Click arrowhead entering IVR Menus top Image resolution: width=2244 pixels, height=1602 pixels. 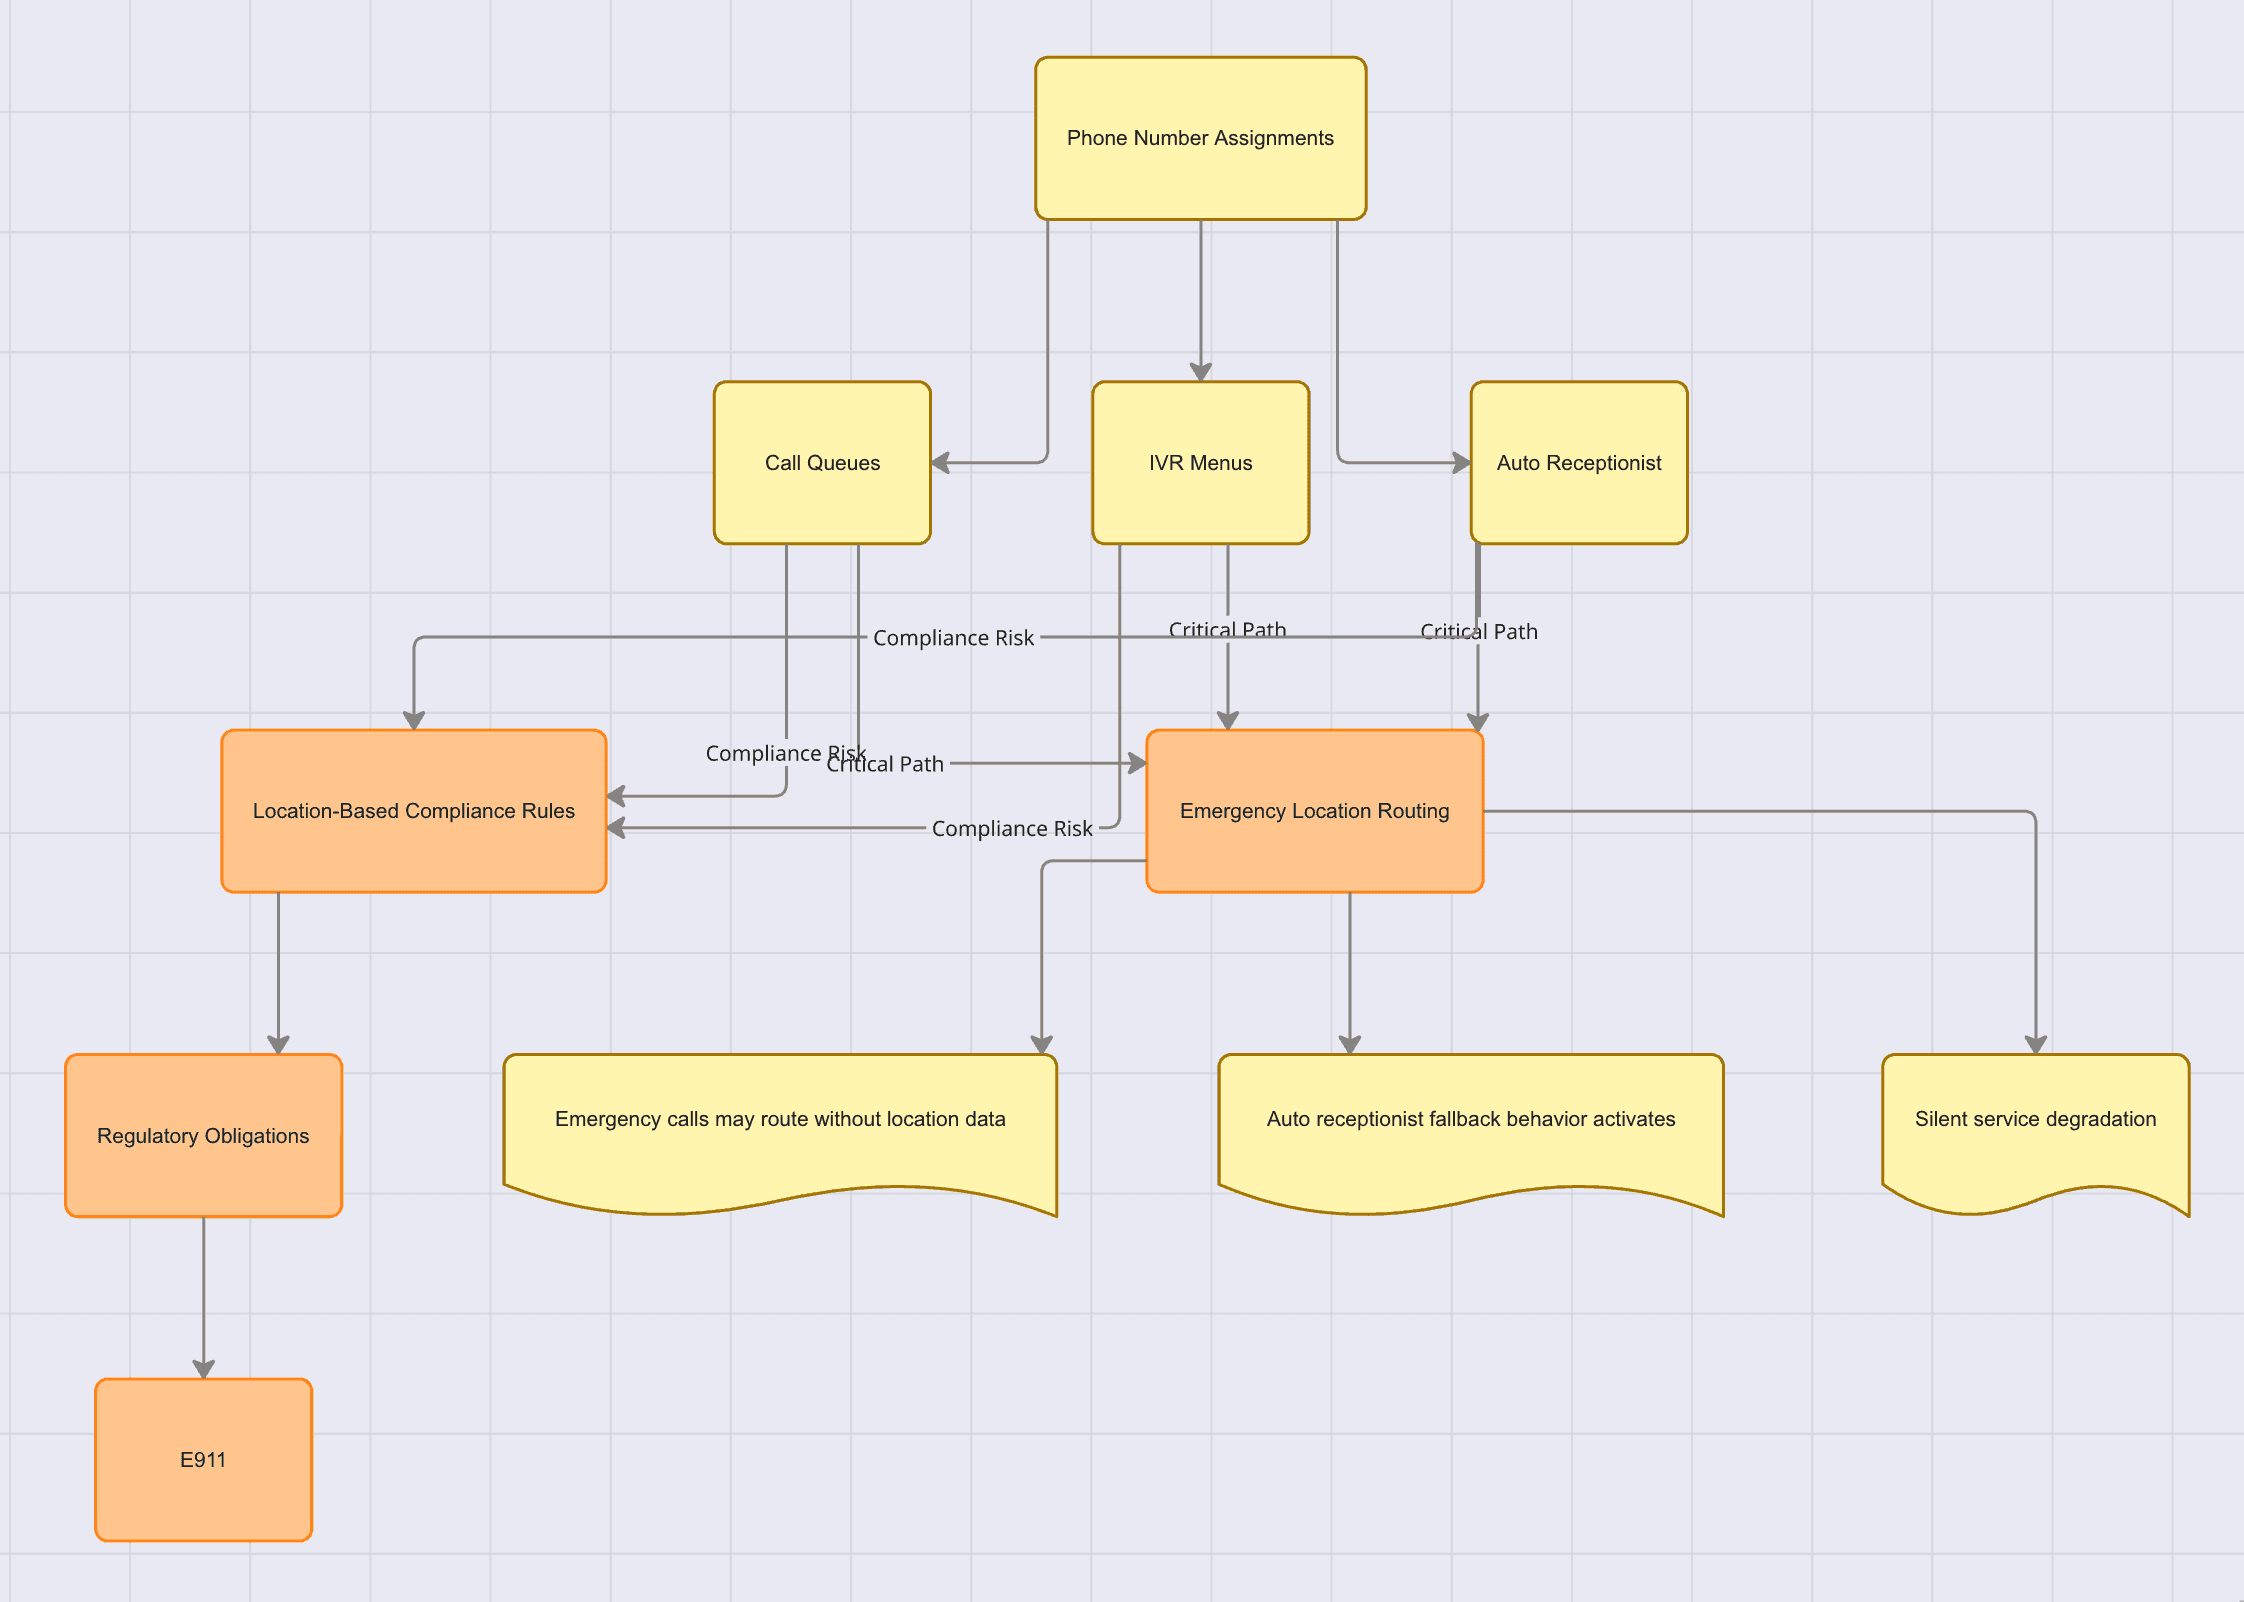[1201, 372]
